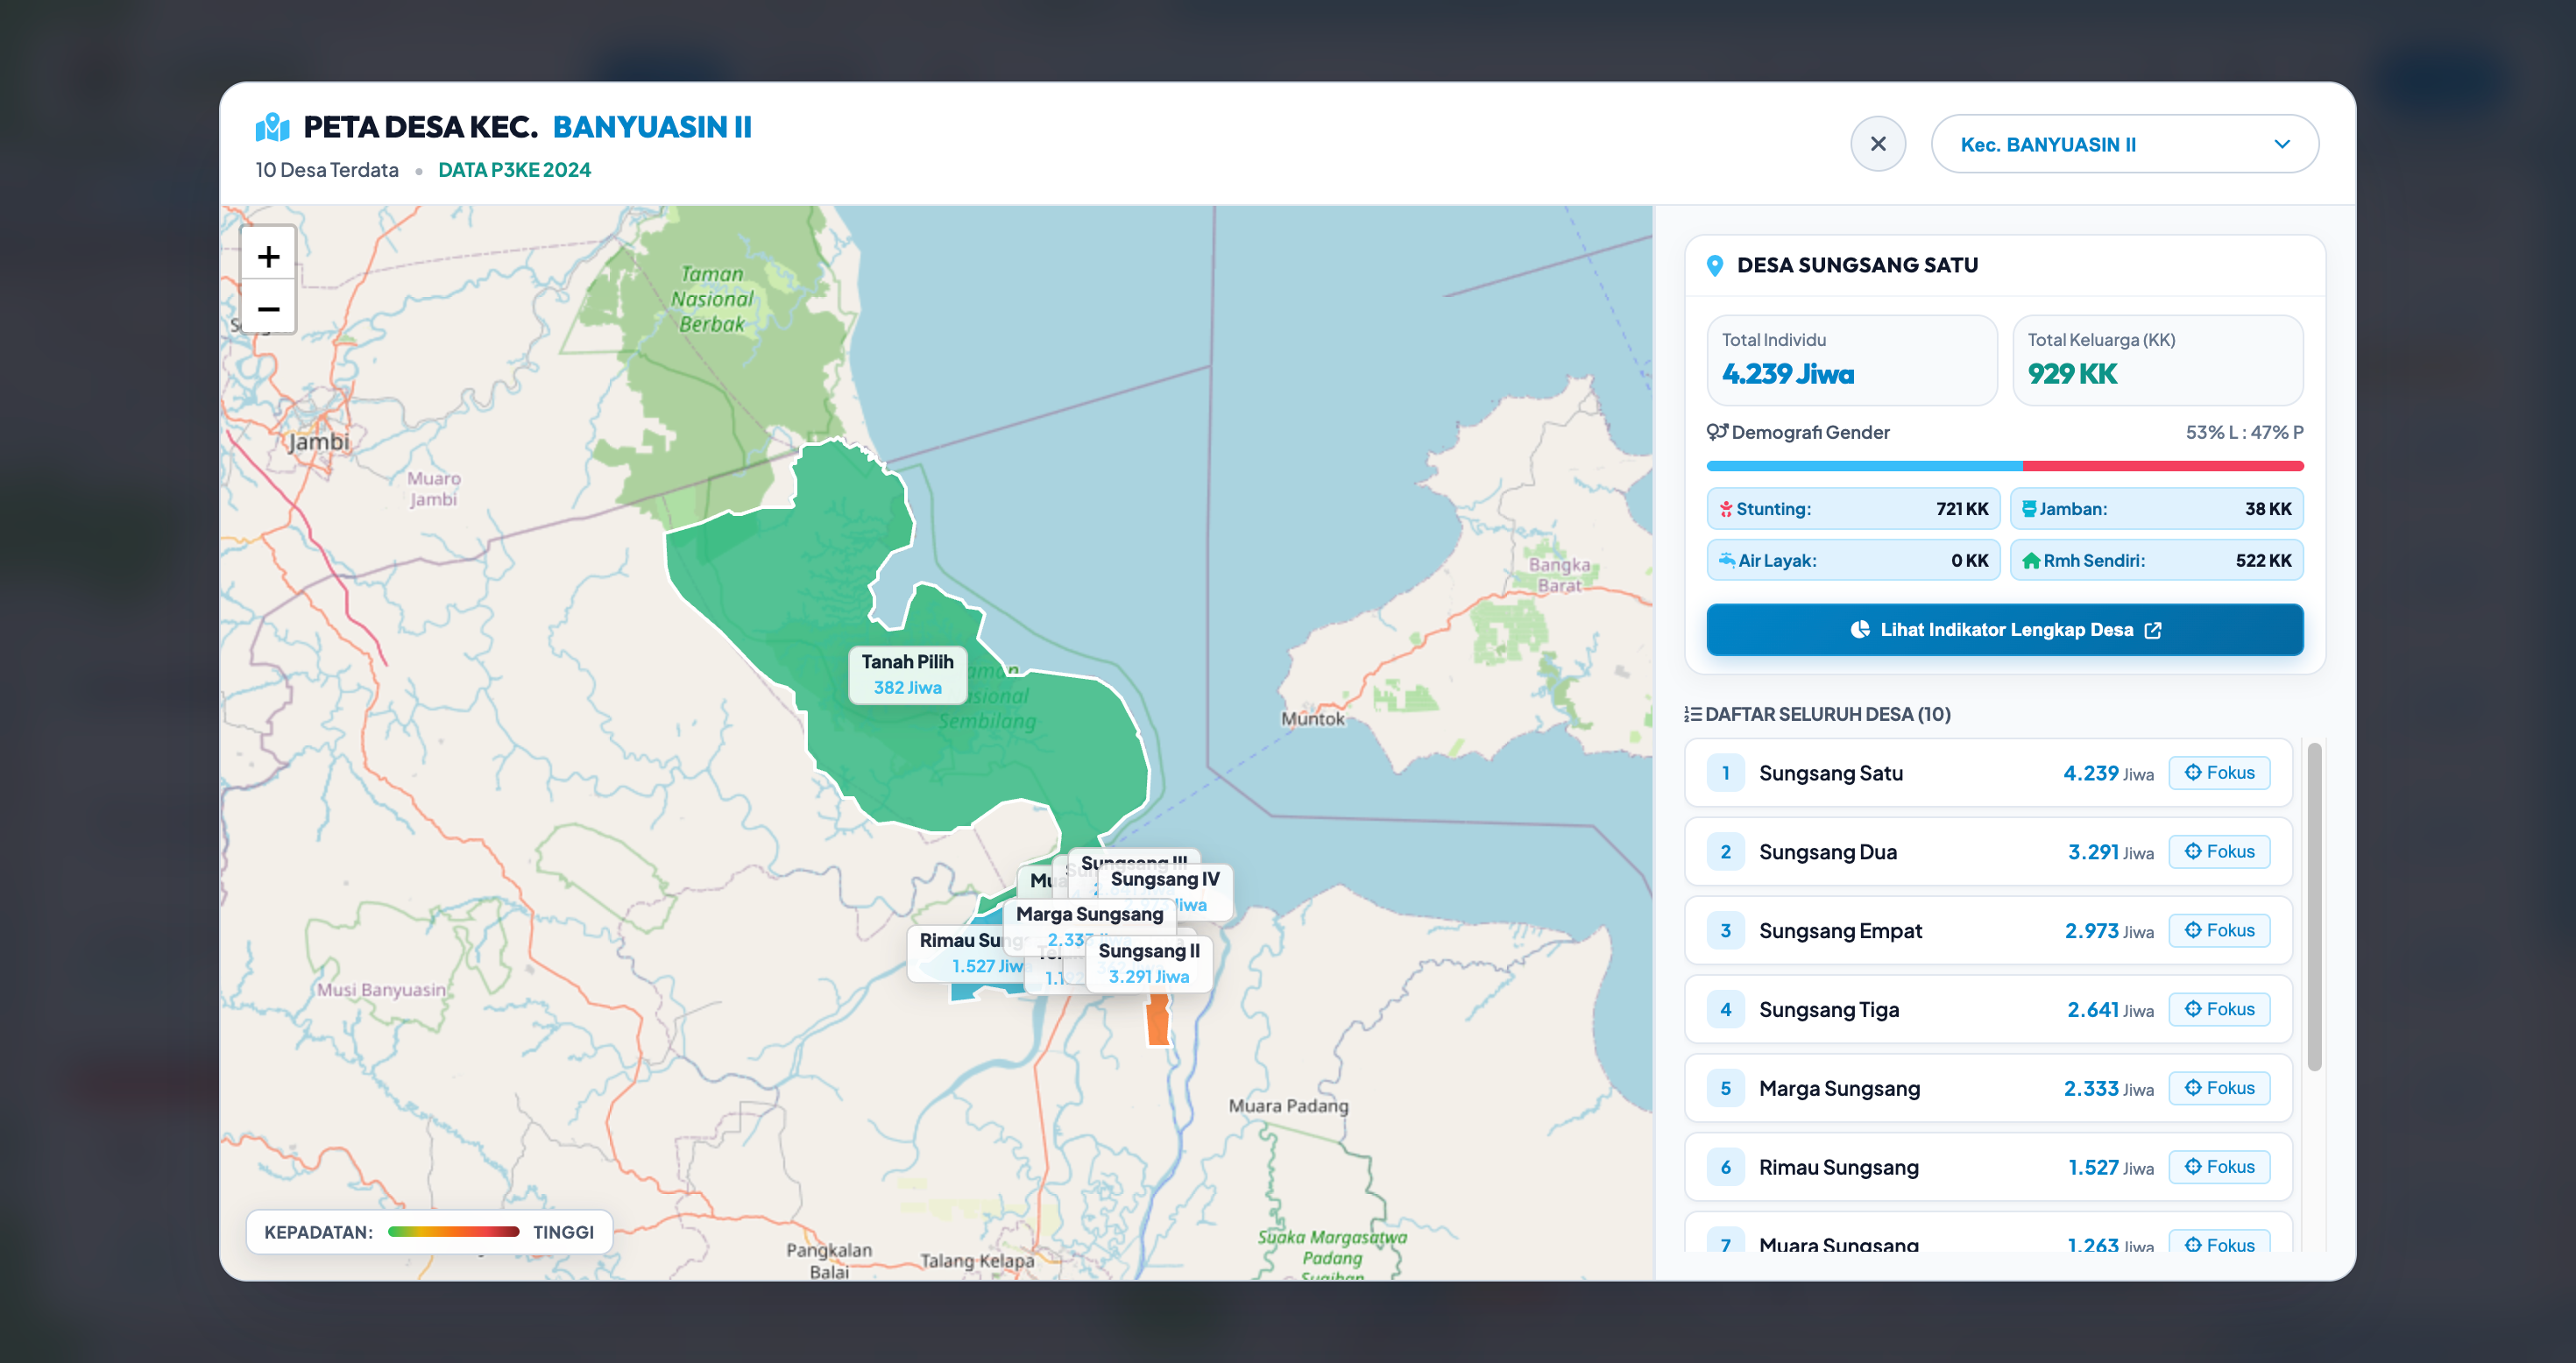Select the Tanah Pilih map label
The height and width of the screenshot is (1363, 2576).
907,674
